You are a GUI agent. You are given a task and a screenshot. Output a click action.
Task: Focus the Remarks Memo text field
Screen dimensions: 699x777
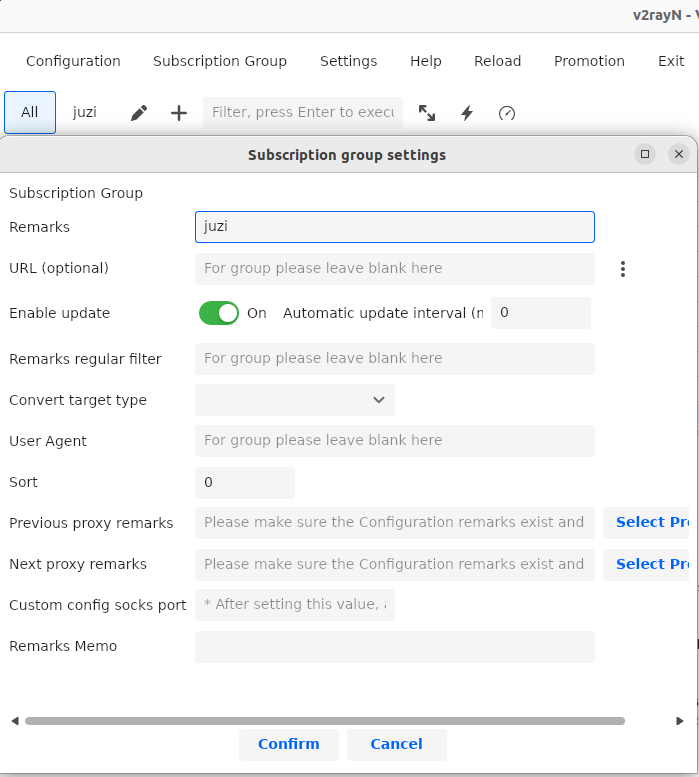[x=395, y=647]
